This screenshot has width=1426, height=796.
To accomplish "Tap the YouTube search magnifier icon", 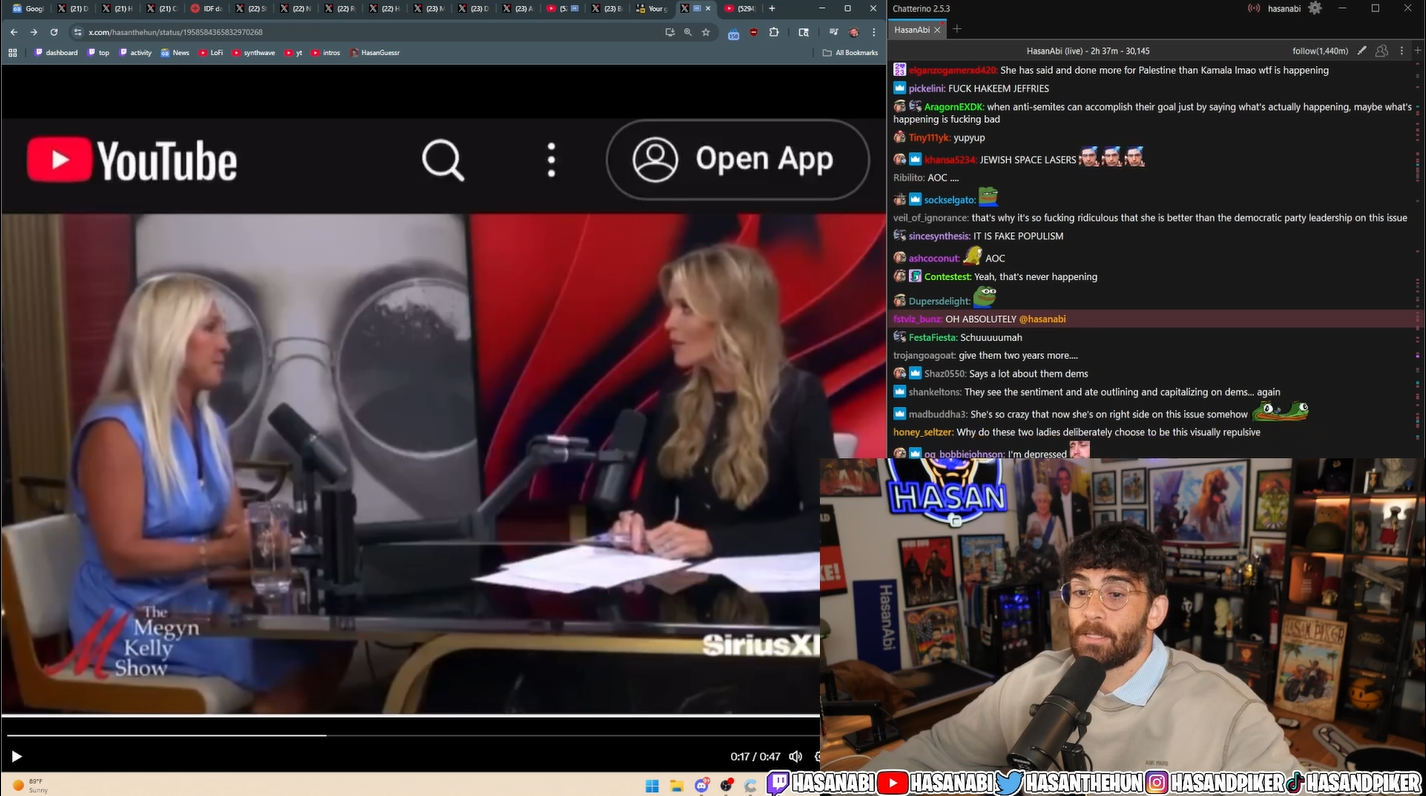I will 443,160.
